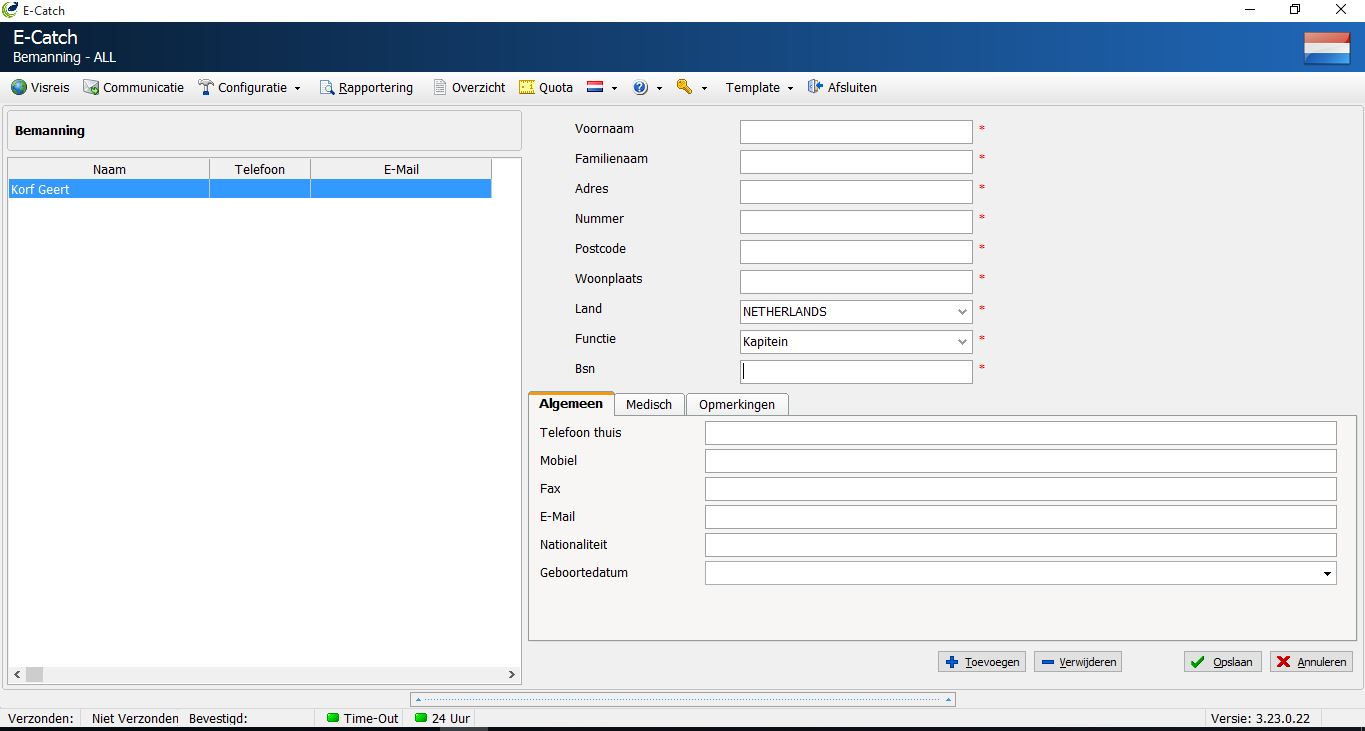Open Communicatie envelope icon

click(x=91, y=88)
